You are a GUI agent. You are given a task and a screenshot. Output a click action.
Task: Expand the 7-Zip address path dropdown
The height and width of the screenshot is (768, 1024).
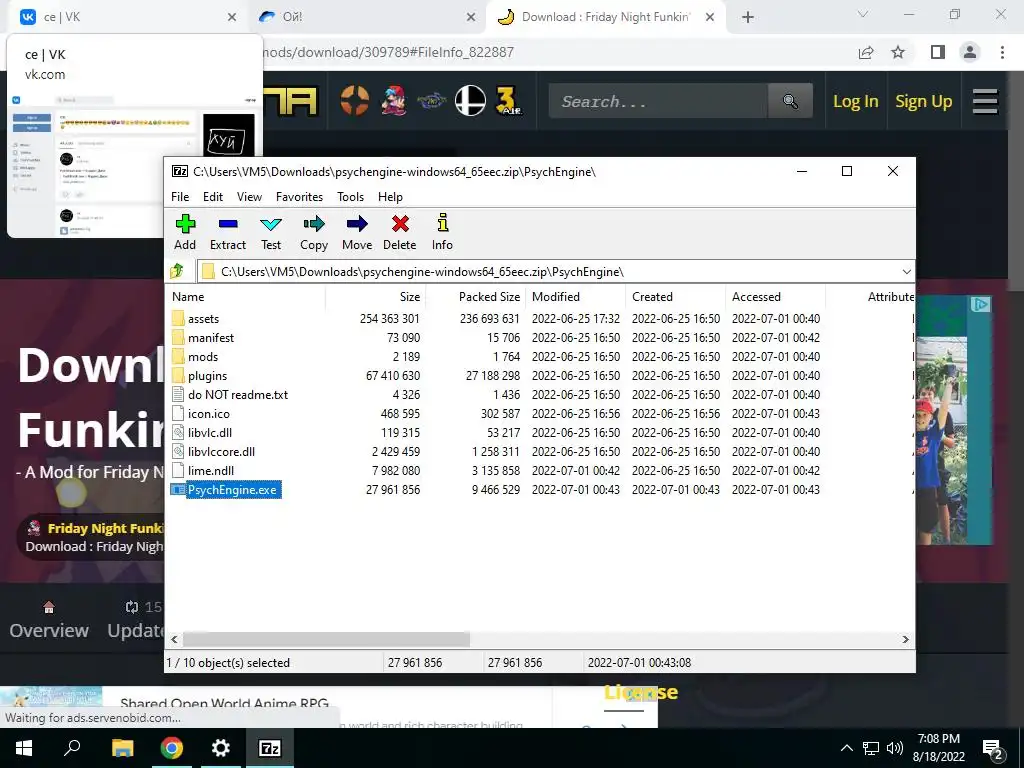click(x=906, y=272)
